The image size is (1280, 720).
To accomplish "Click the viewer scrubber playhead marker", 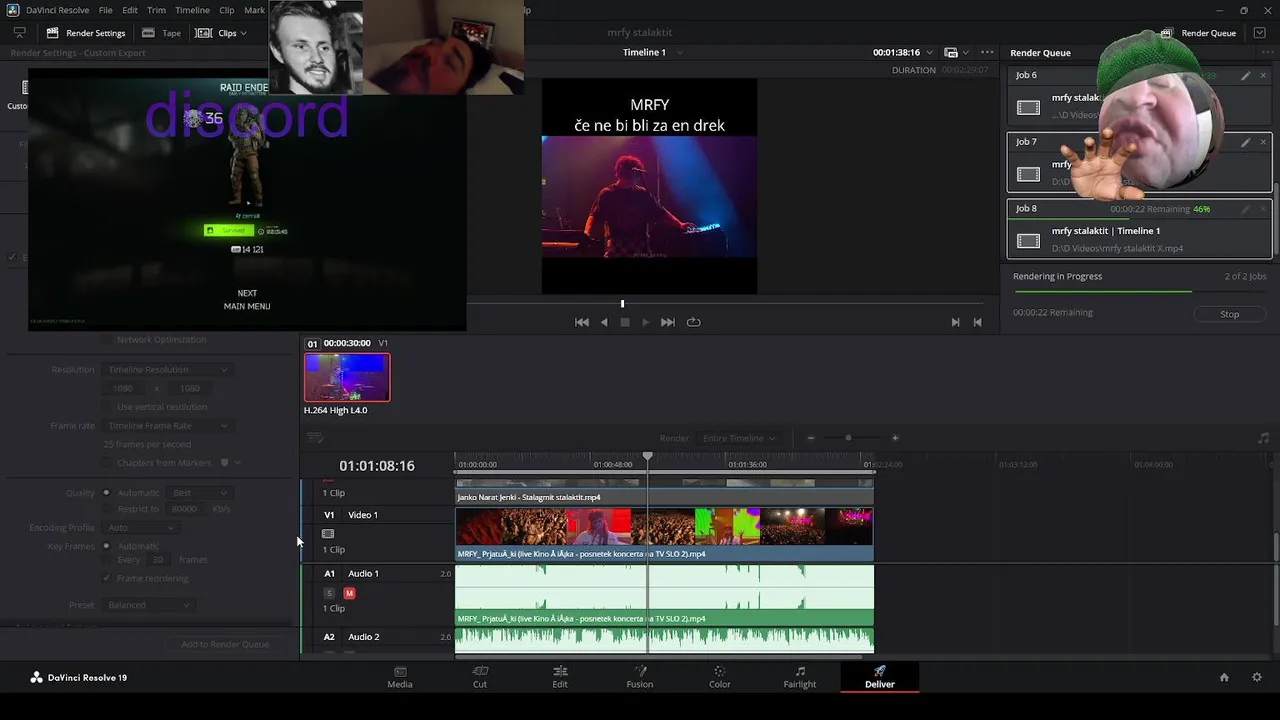I will tap(622, 303).
